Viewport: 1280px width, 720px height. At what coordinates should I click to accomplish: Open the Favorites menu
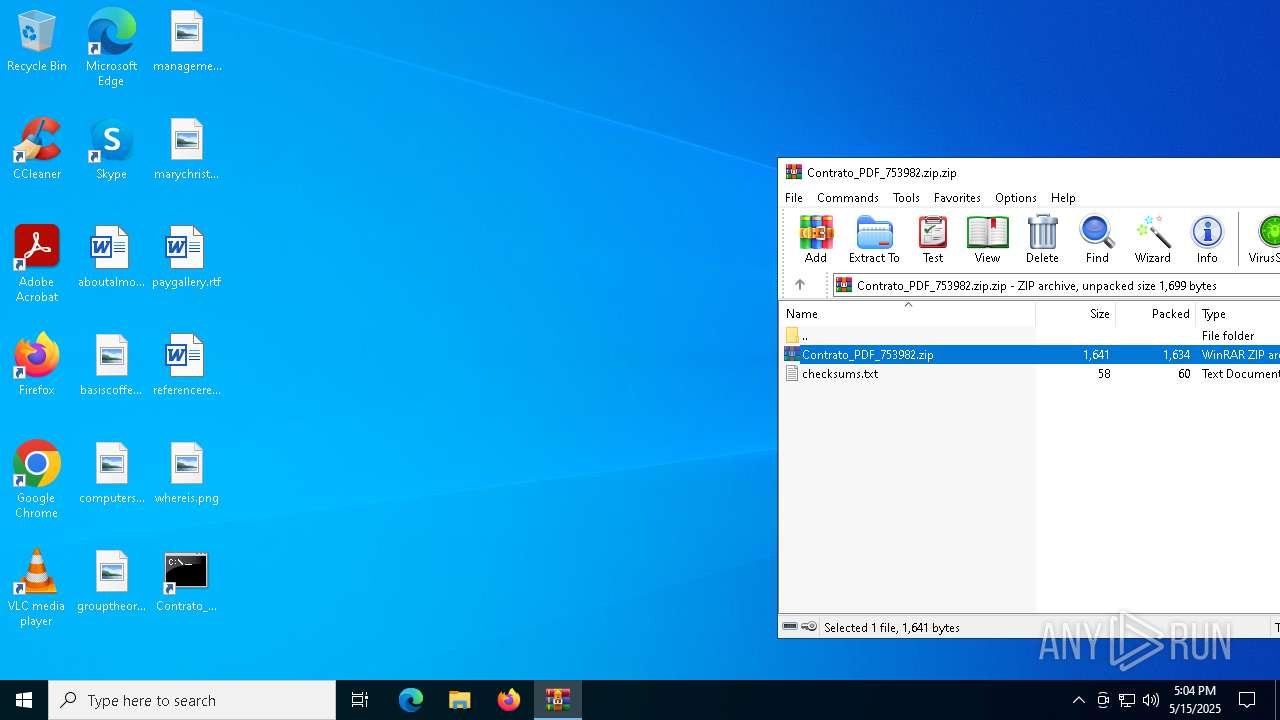tap(957, 198)
